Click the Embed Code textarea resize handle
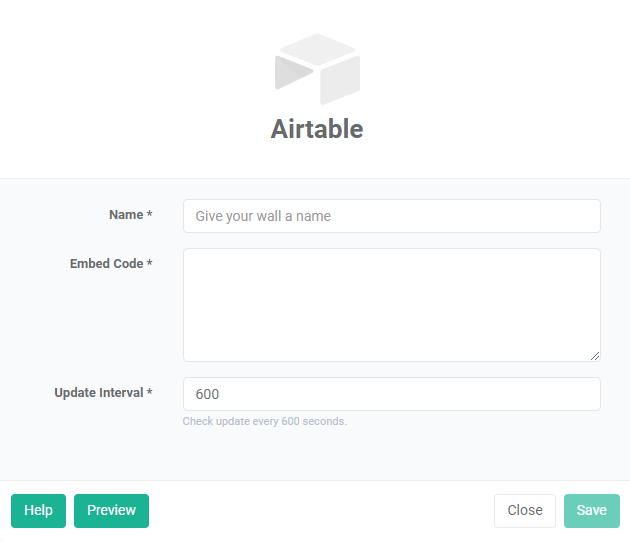The height and width of the screenshot is (543, 630). (595, 356)
